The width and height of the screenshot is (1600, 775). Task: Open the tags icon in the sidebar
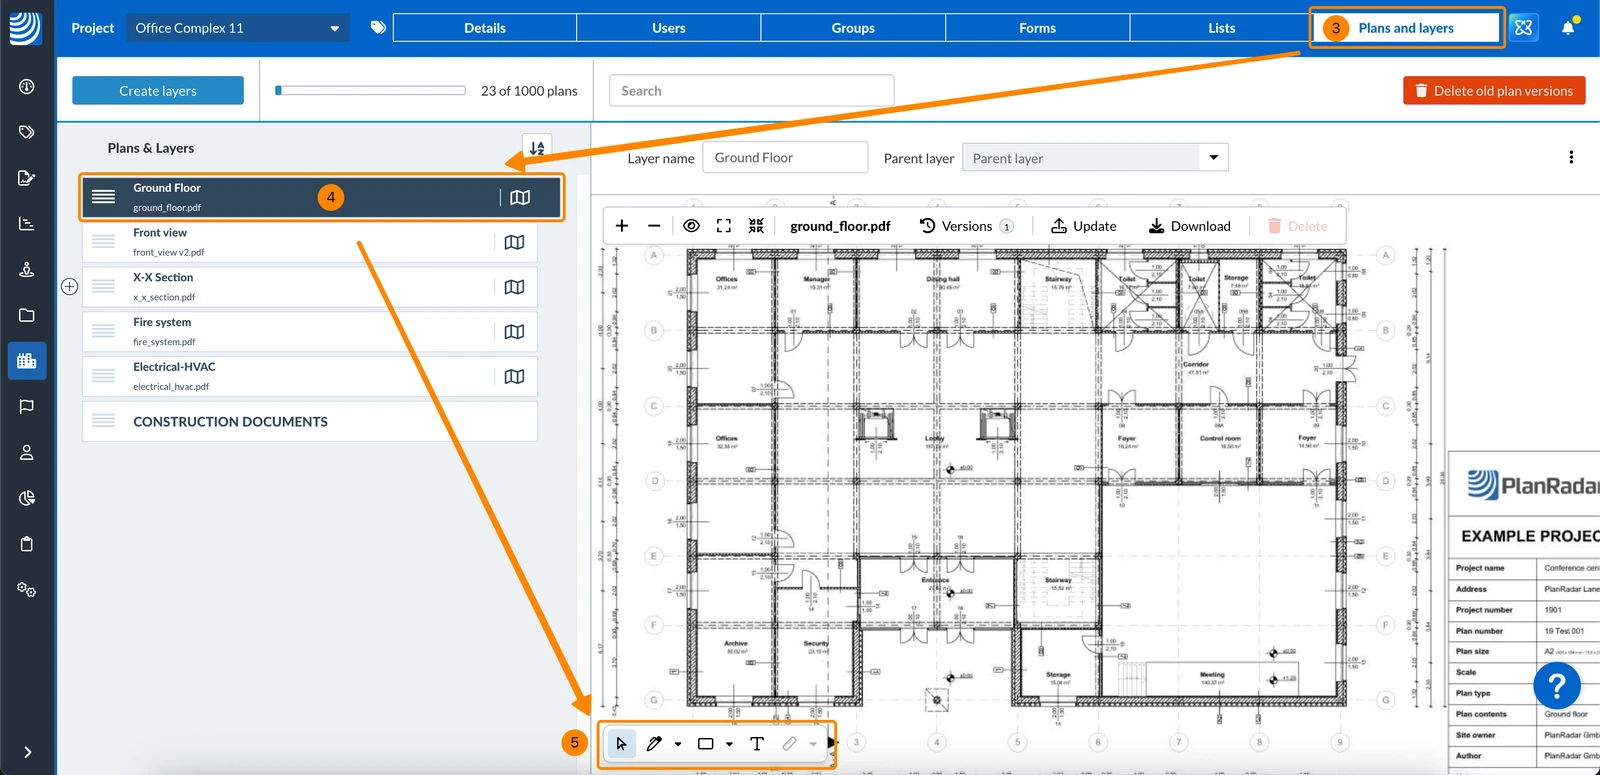(x=27, y=132)
